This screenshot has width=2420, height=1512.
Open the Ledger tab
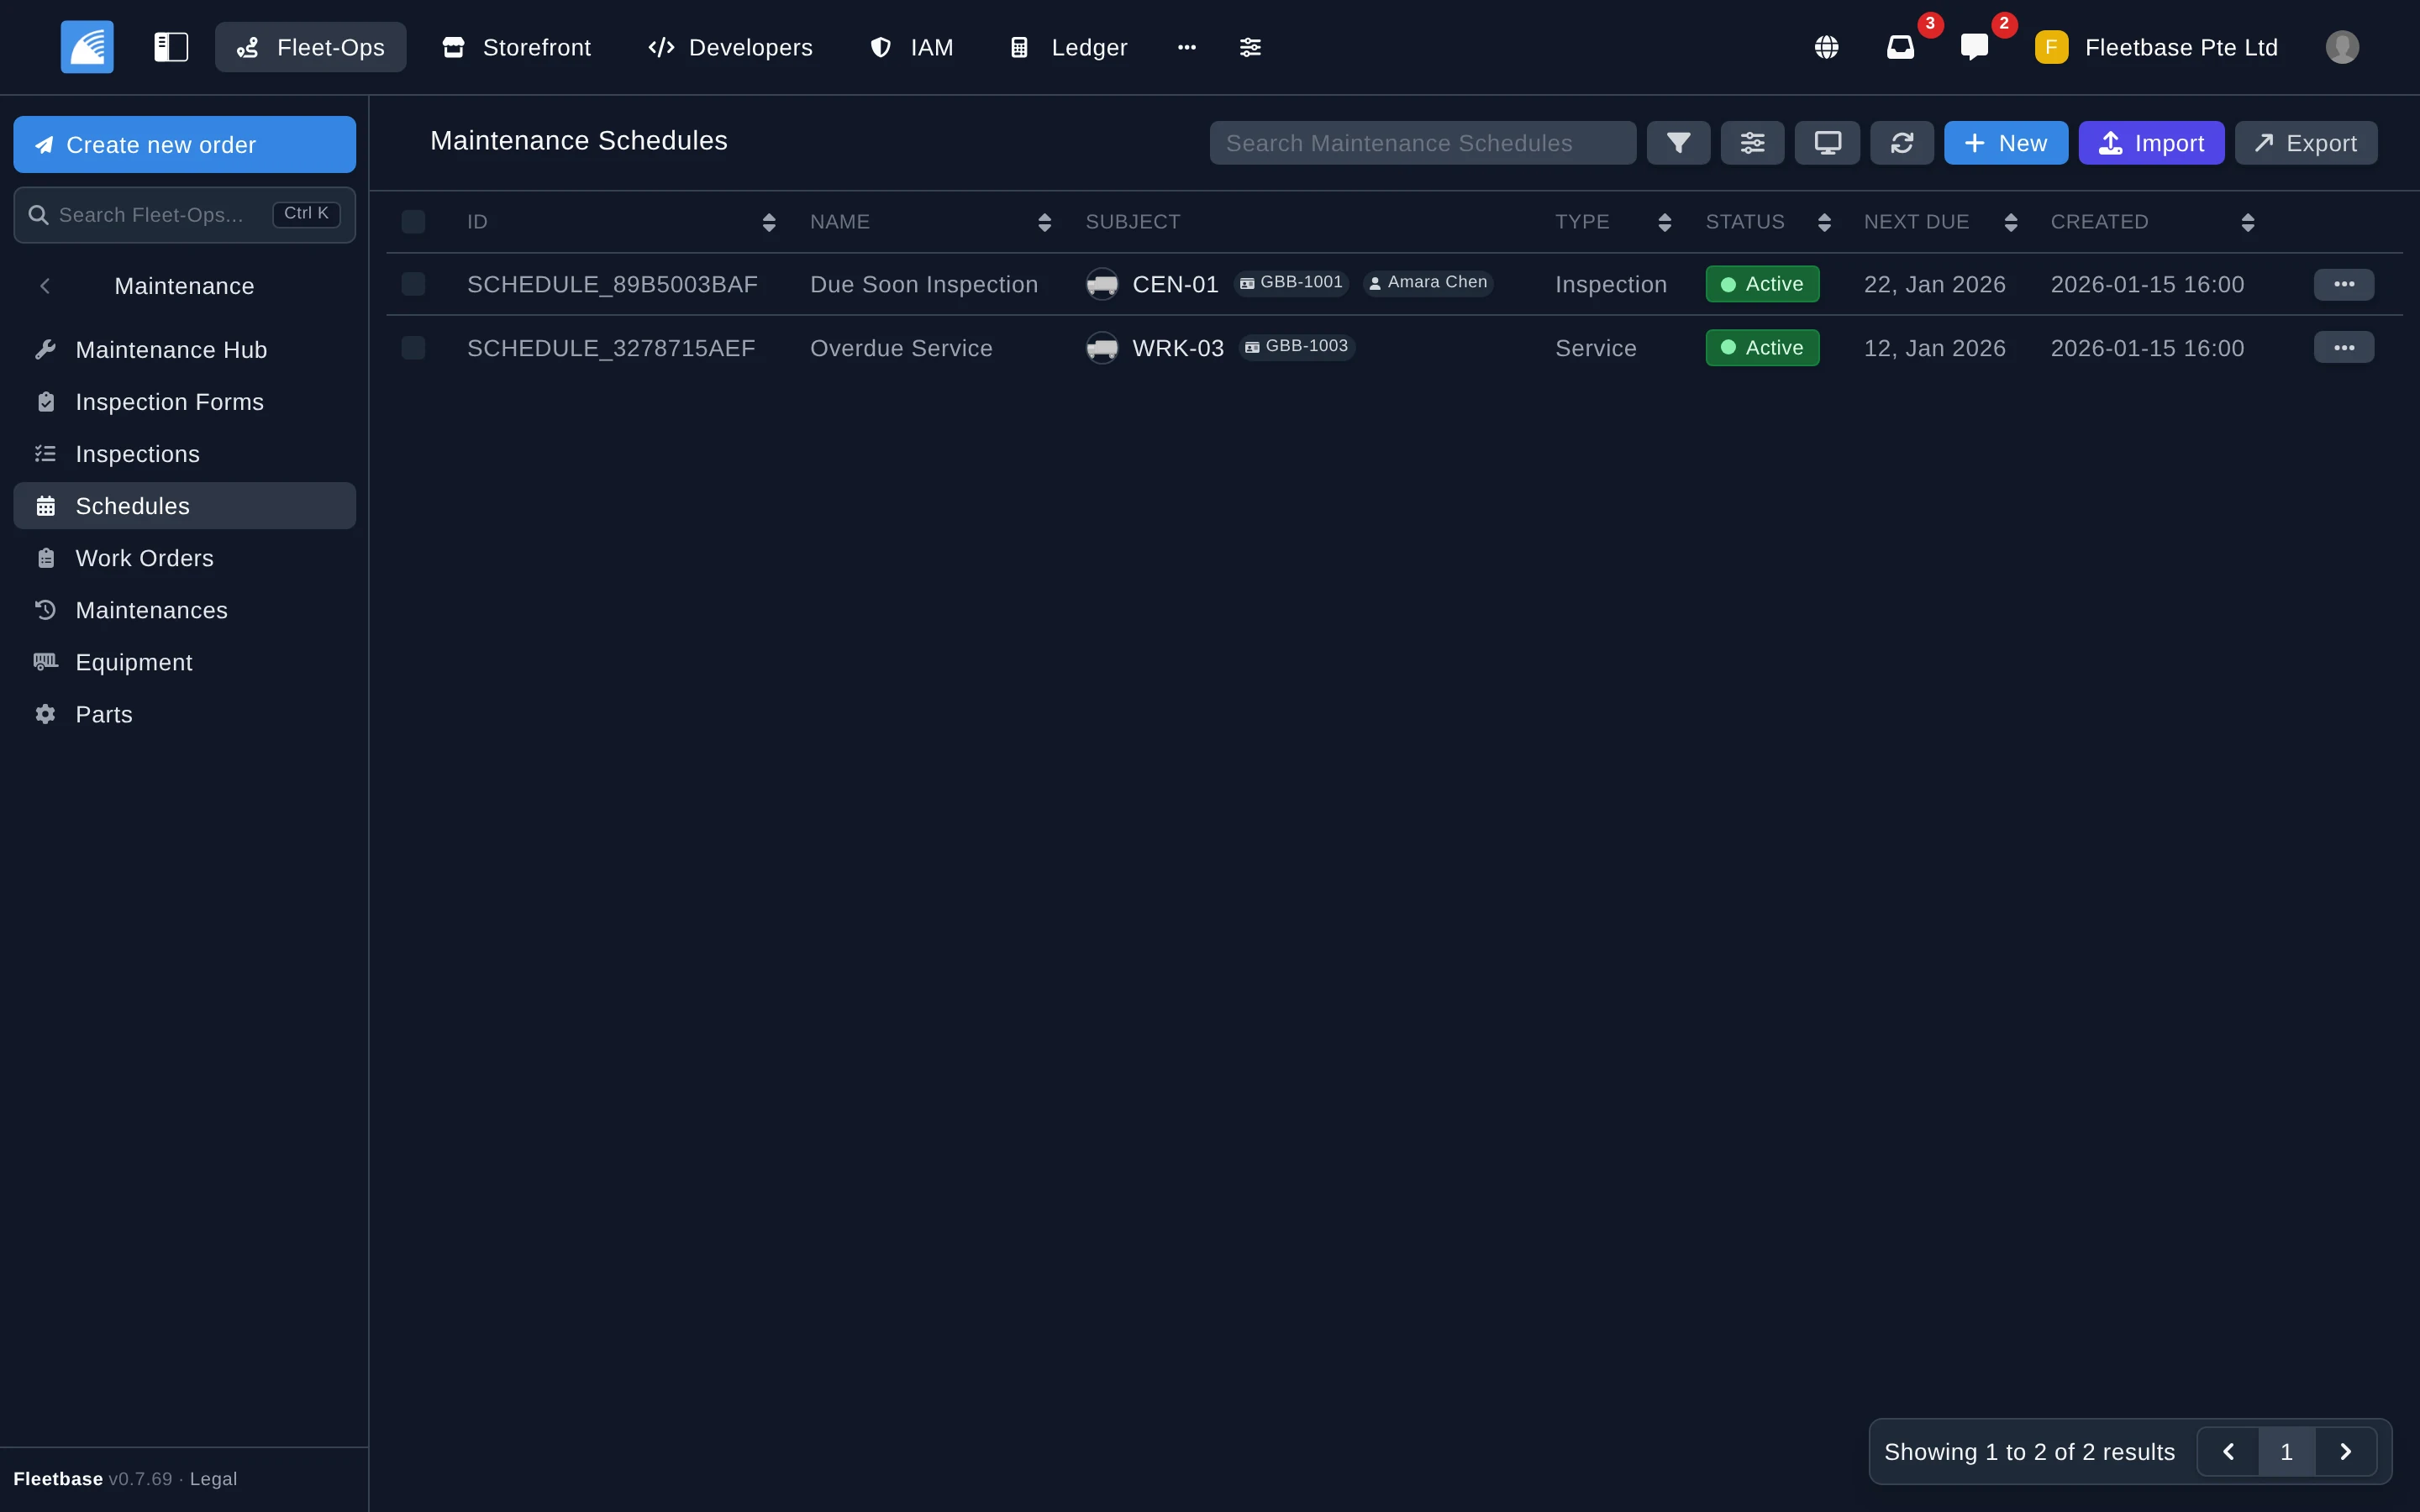(x=1069, y=47)
